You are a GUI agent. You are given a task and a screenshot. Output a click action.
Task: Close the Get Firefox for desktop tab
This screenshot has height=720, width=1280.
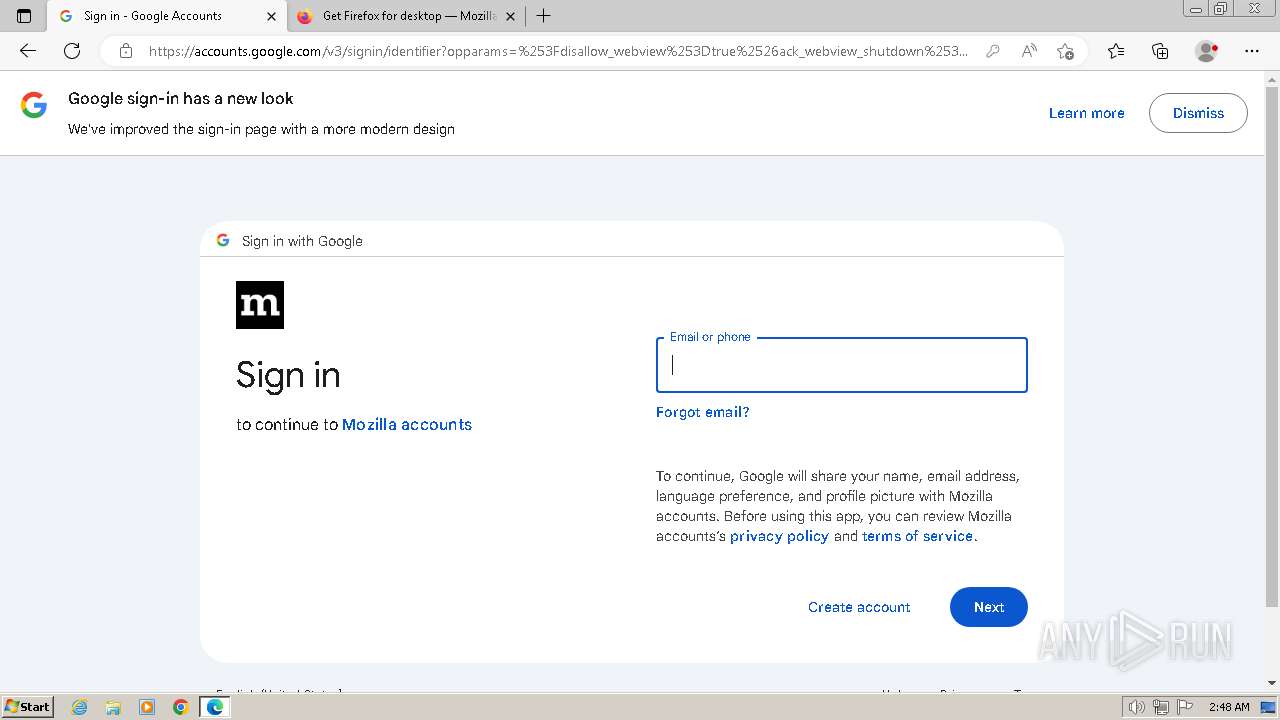click(511, 16)
